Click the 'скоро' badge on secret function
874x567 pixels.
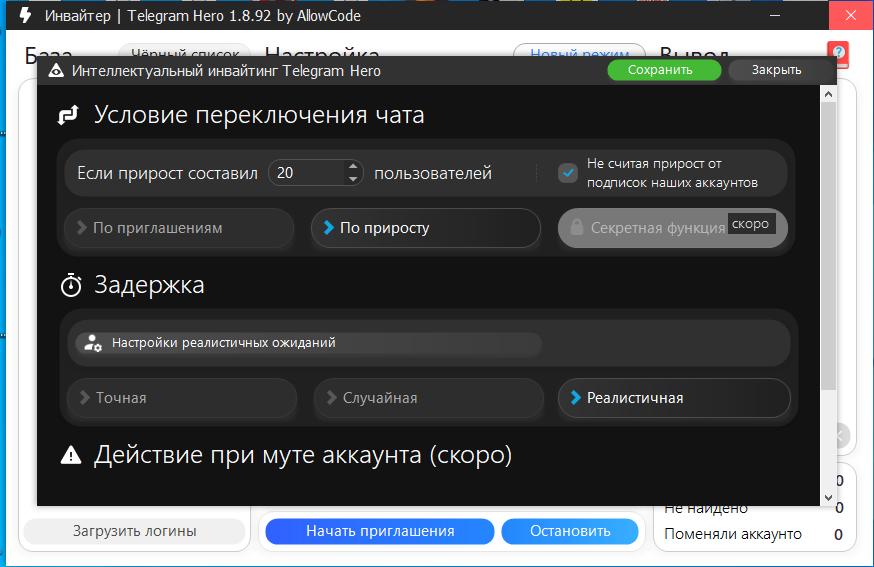click(x=751, y=224)
